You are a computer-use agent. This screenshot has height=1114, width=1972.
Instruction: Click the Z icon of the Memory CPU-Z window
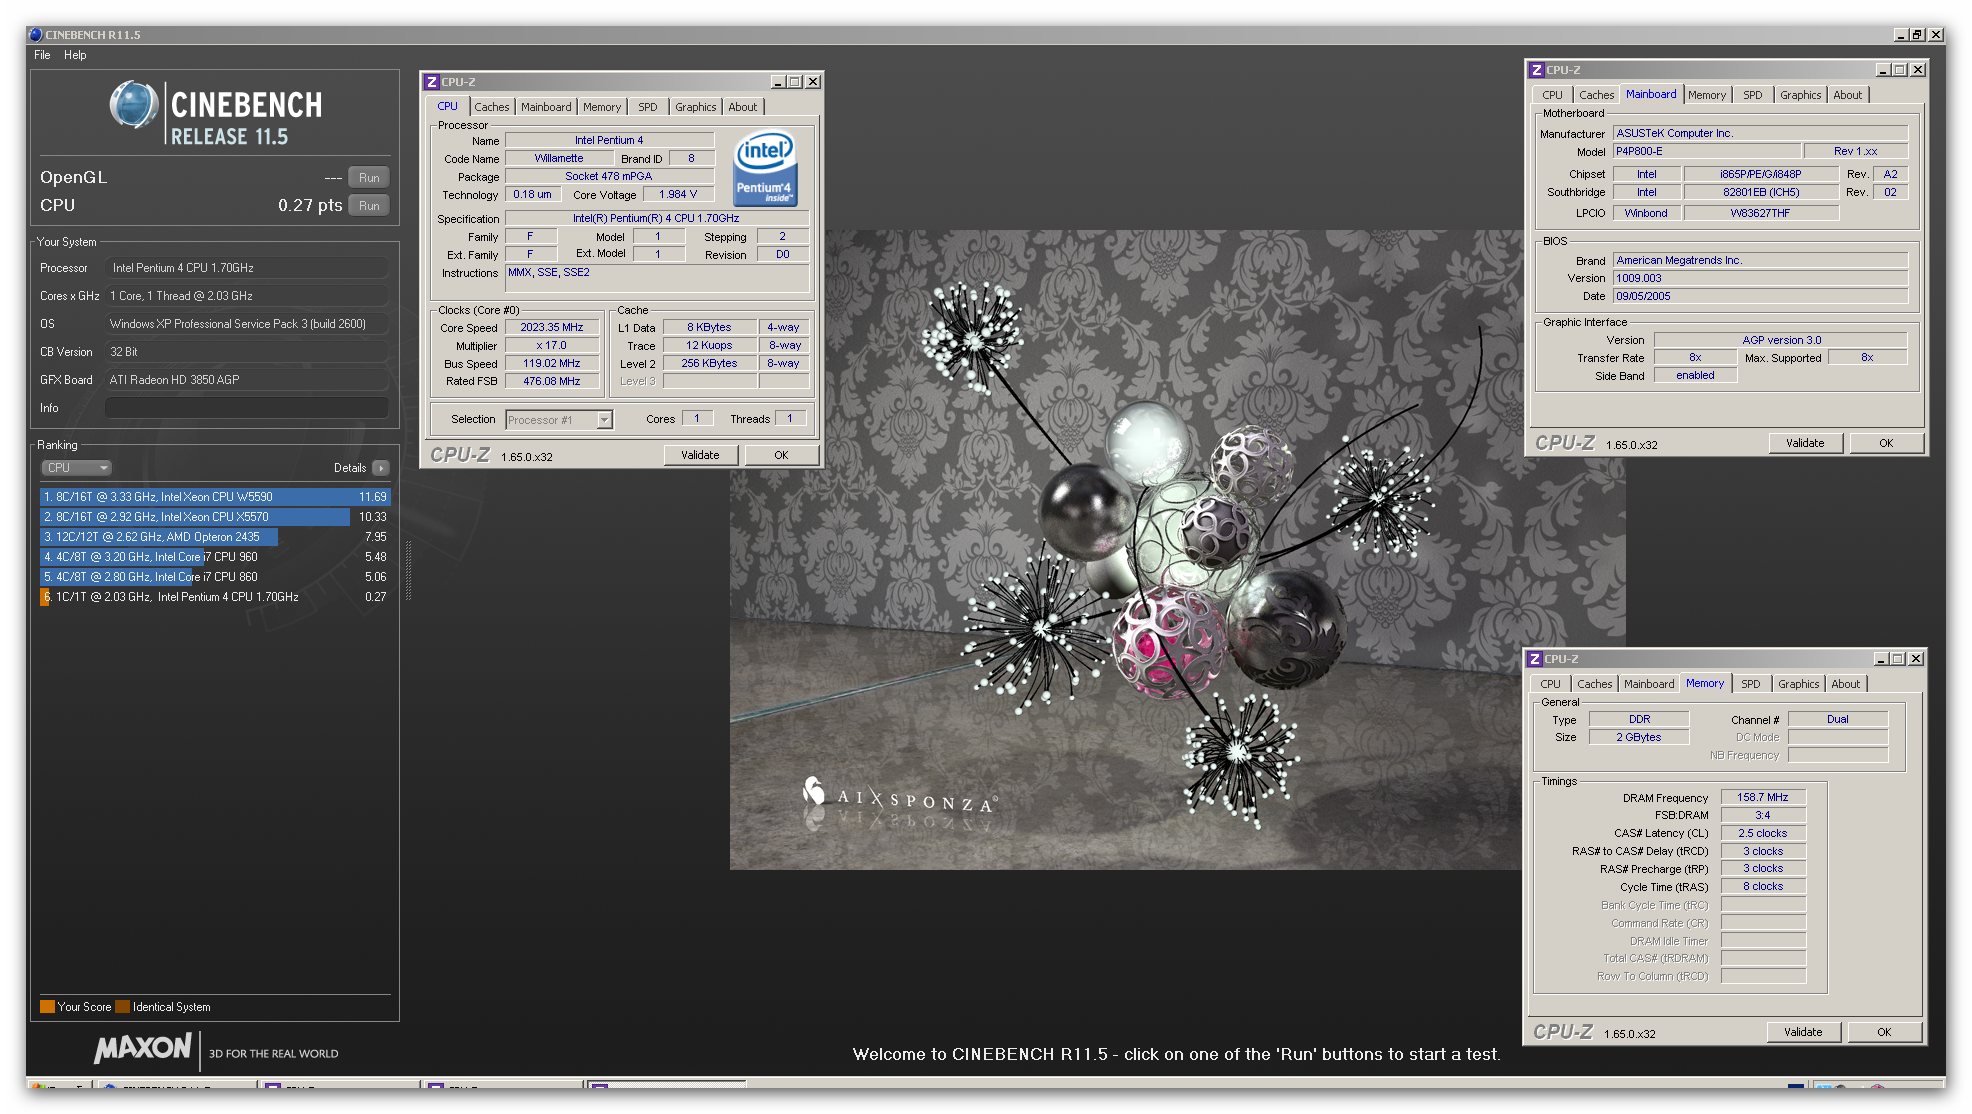[1535, 659]
